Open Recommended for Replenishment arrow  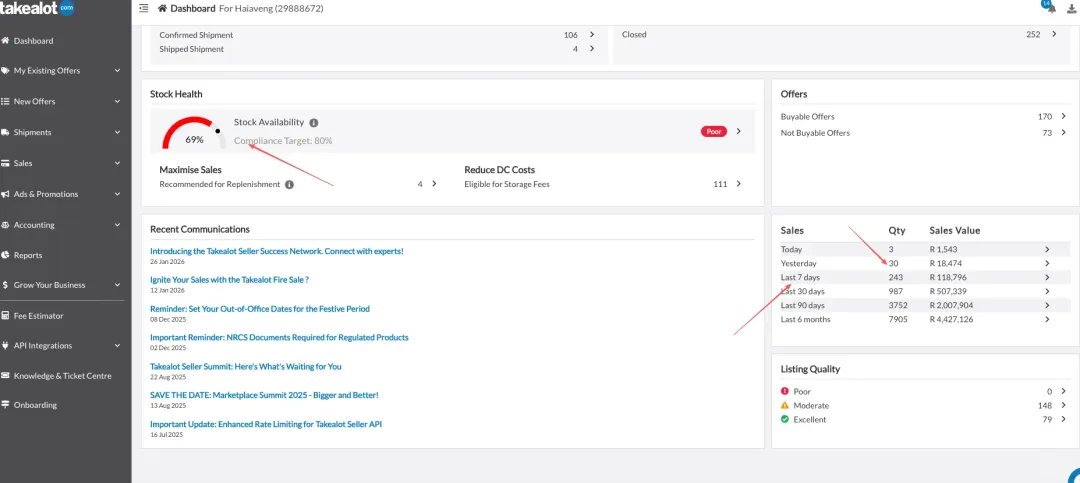(434, 184)
